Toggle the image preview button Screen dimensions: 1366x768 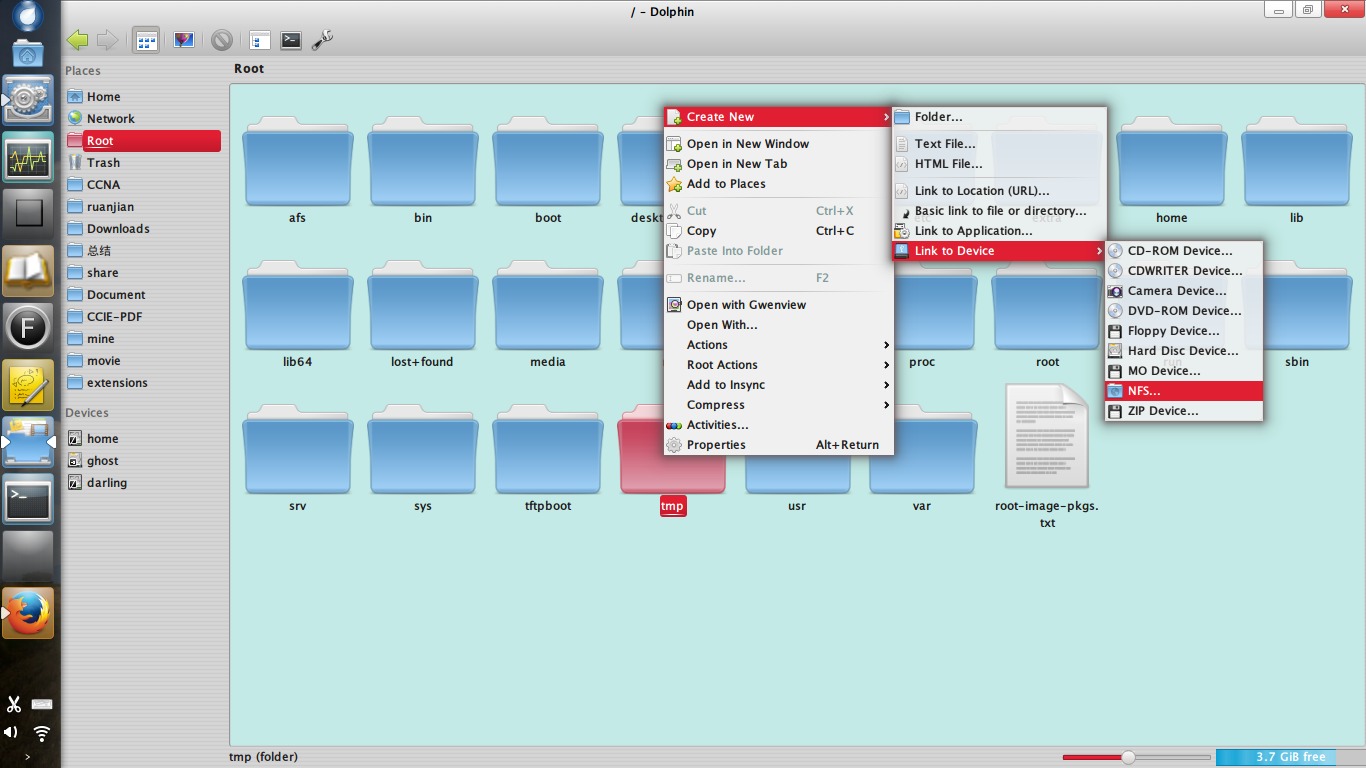pos(184,40)
